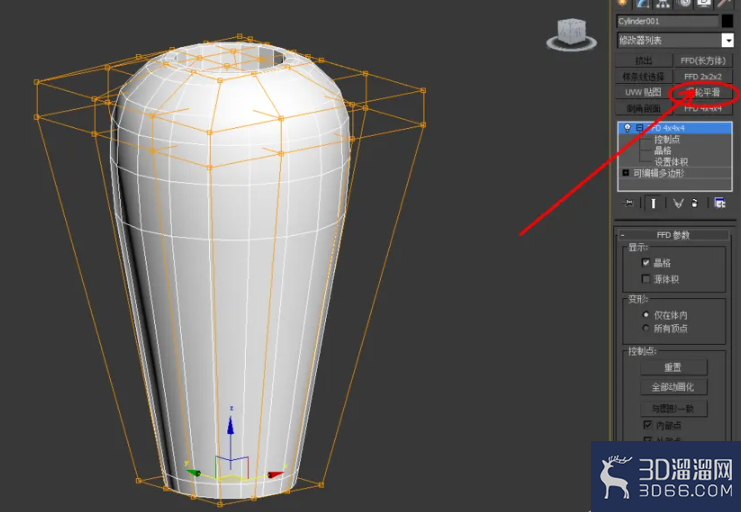The image size is (741, 512).
Task: Toggle the 内部点 checkbox
Action: (x=648, y=425)
